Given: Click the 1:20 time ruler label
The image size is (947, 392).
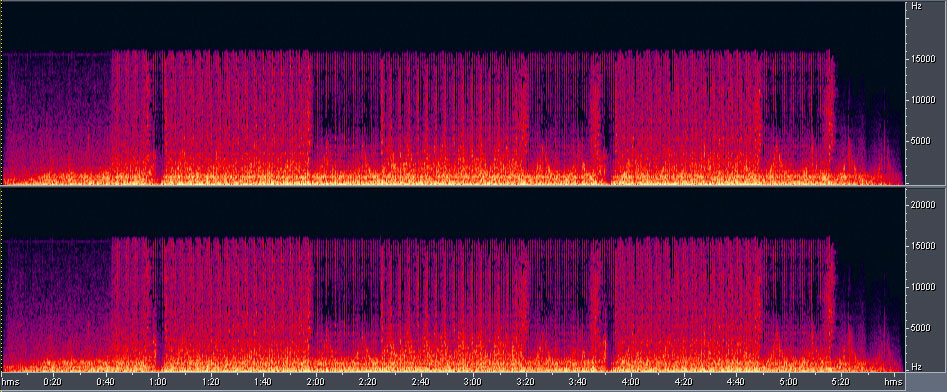Looking at the screenshot, I should (x=211, y=382).
